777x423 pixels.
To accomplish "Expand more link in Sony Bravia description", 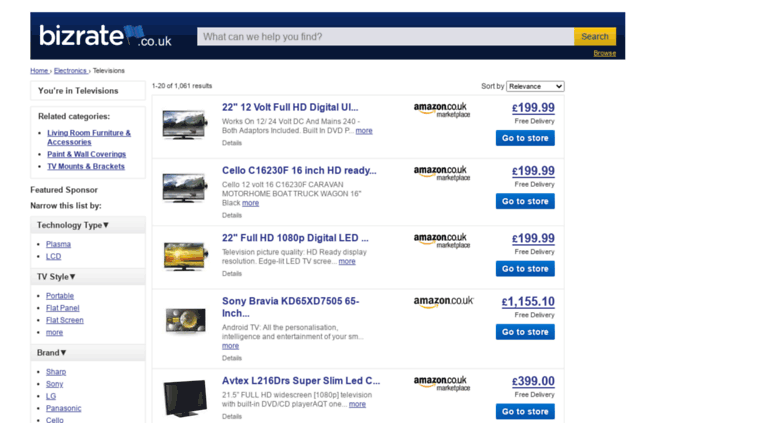I will 230,346.
